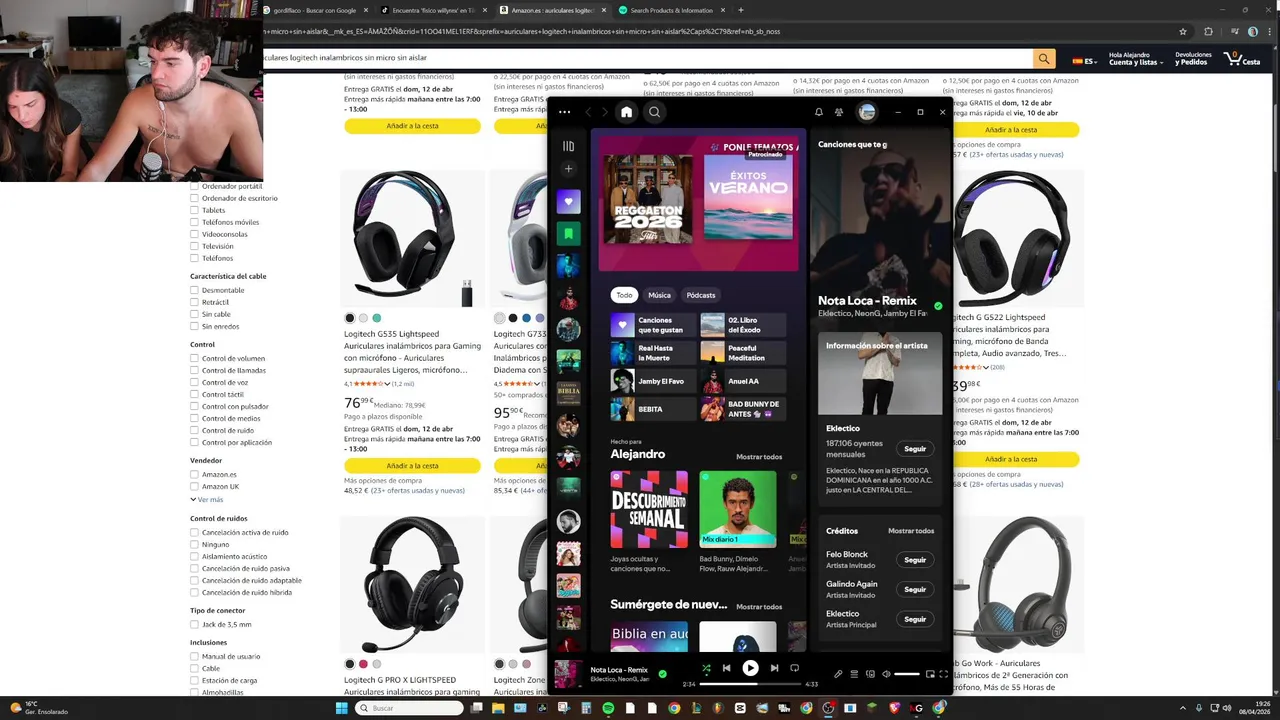1280x720 pixels.
Task: Open Amazon language ES dropdown
Action: (1084, 61)
